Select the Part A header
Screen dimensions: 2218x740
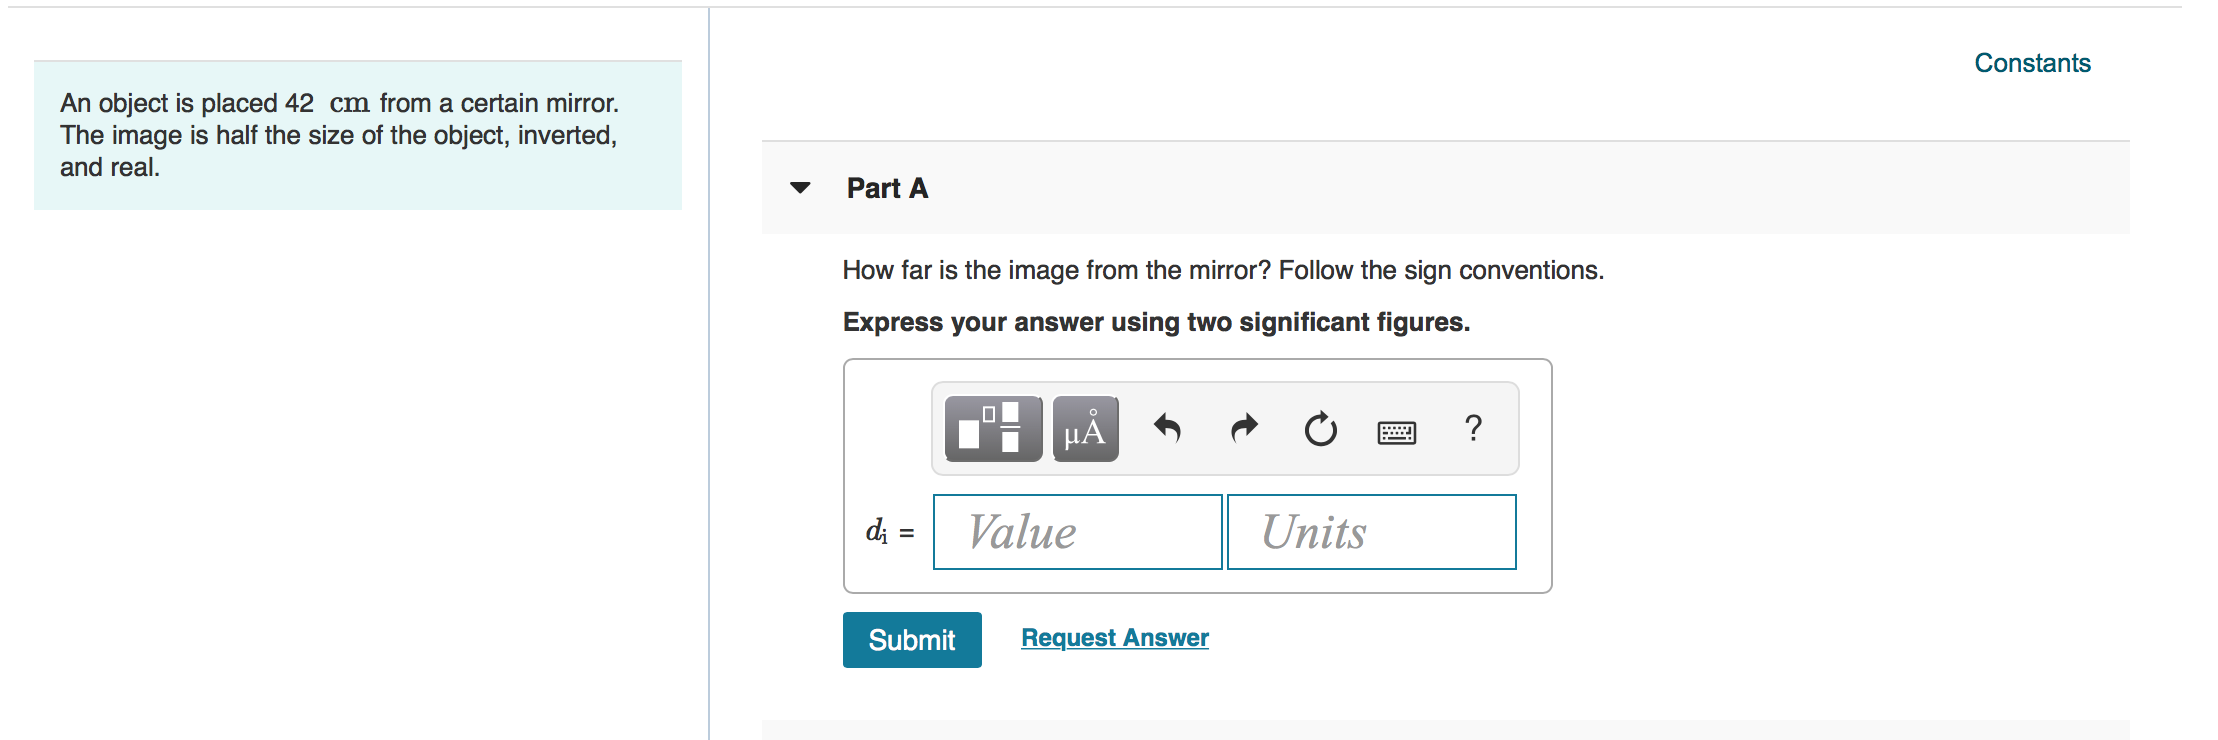click(887, 188)
